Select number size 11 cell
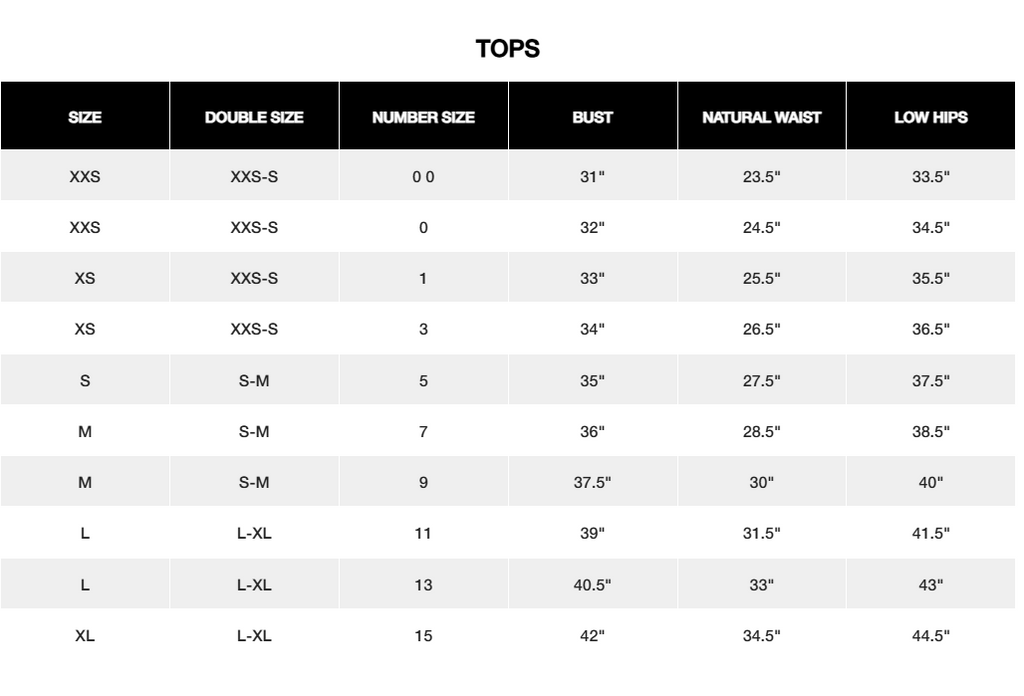This screenshot has width=1024, height=696. pos(423,533)
